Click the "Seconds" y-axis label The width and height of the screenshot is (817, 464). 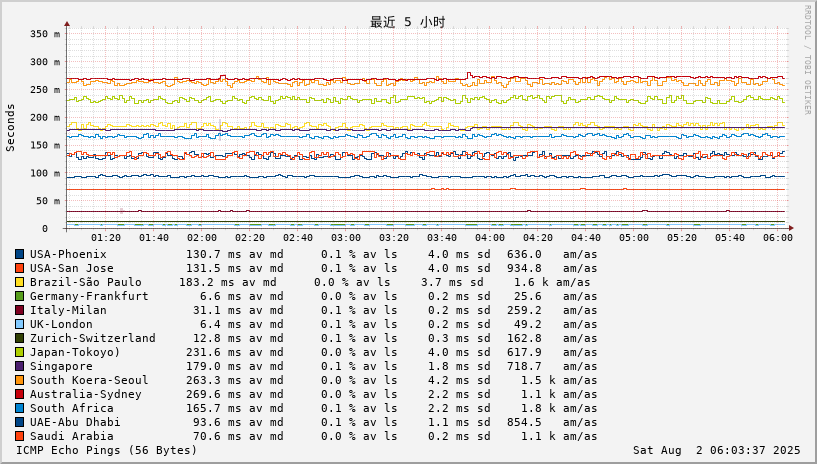click(x=10, y=128)
